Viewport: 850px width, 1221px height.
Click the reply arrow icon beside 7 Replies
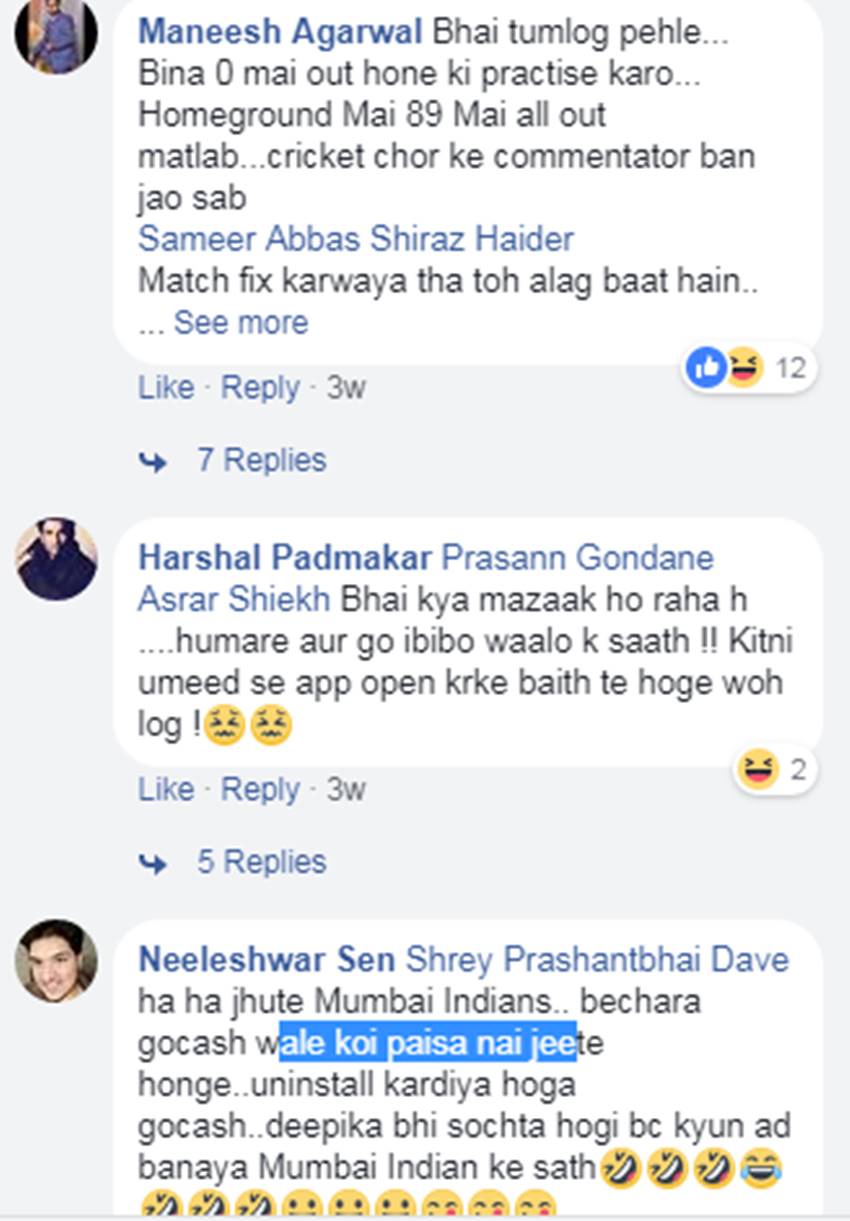(x=153, y=461)
